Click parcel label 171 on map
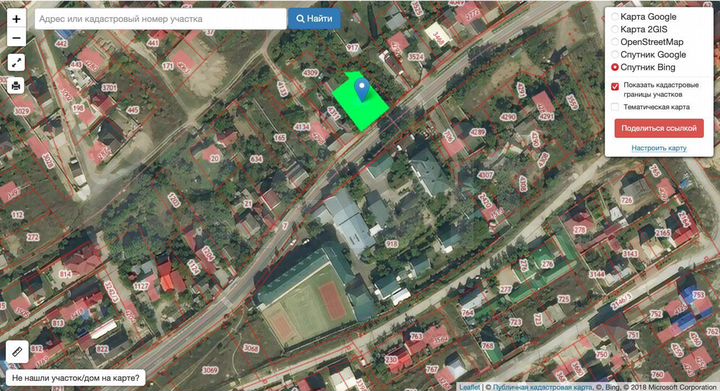This screenshot has width=720, height=391. point(168,66)
